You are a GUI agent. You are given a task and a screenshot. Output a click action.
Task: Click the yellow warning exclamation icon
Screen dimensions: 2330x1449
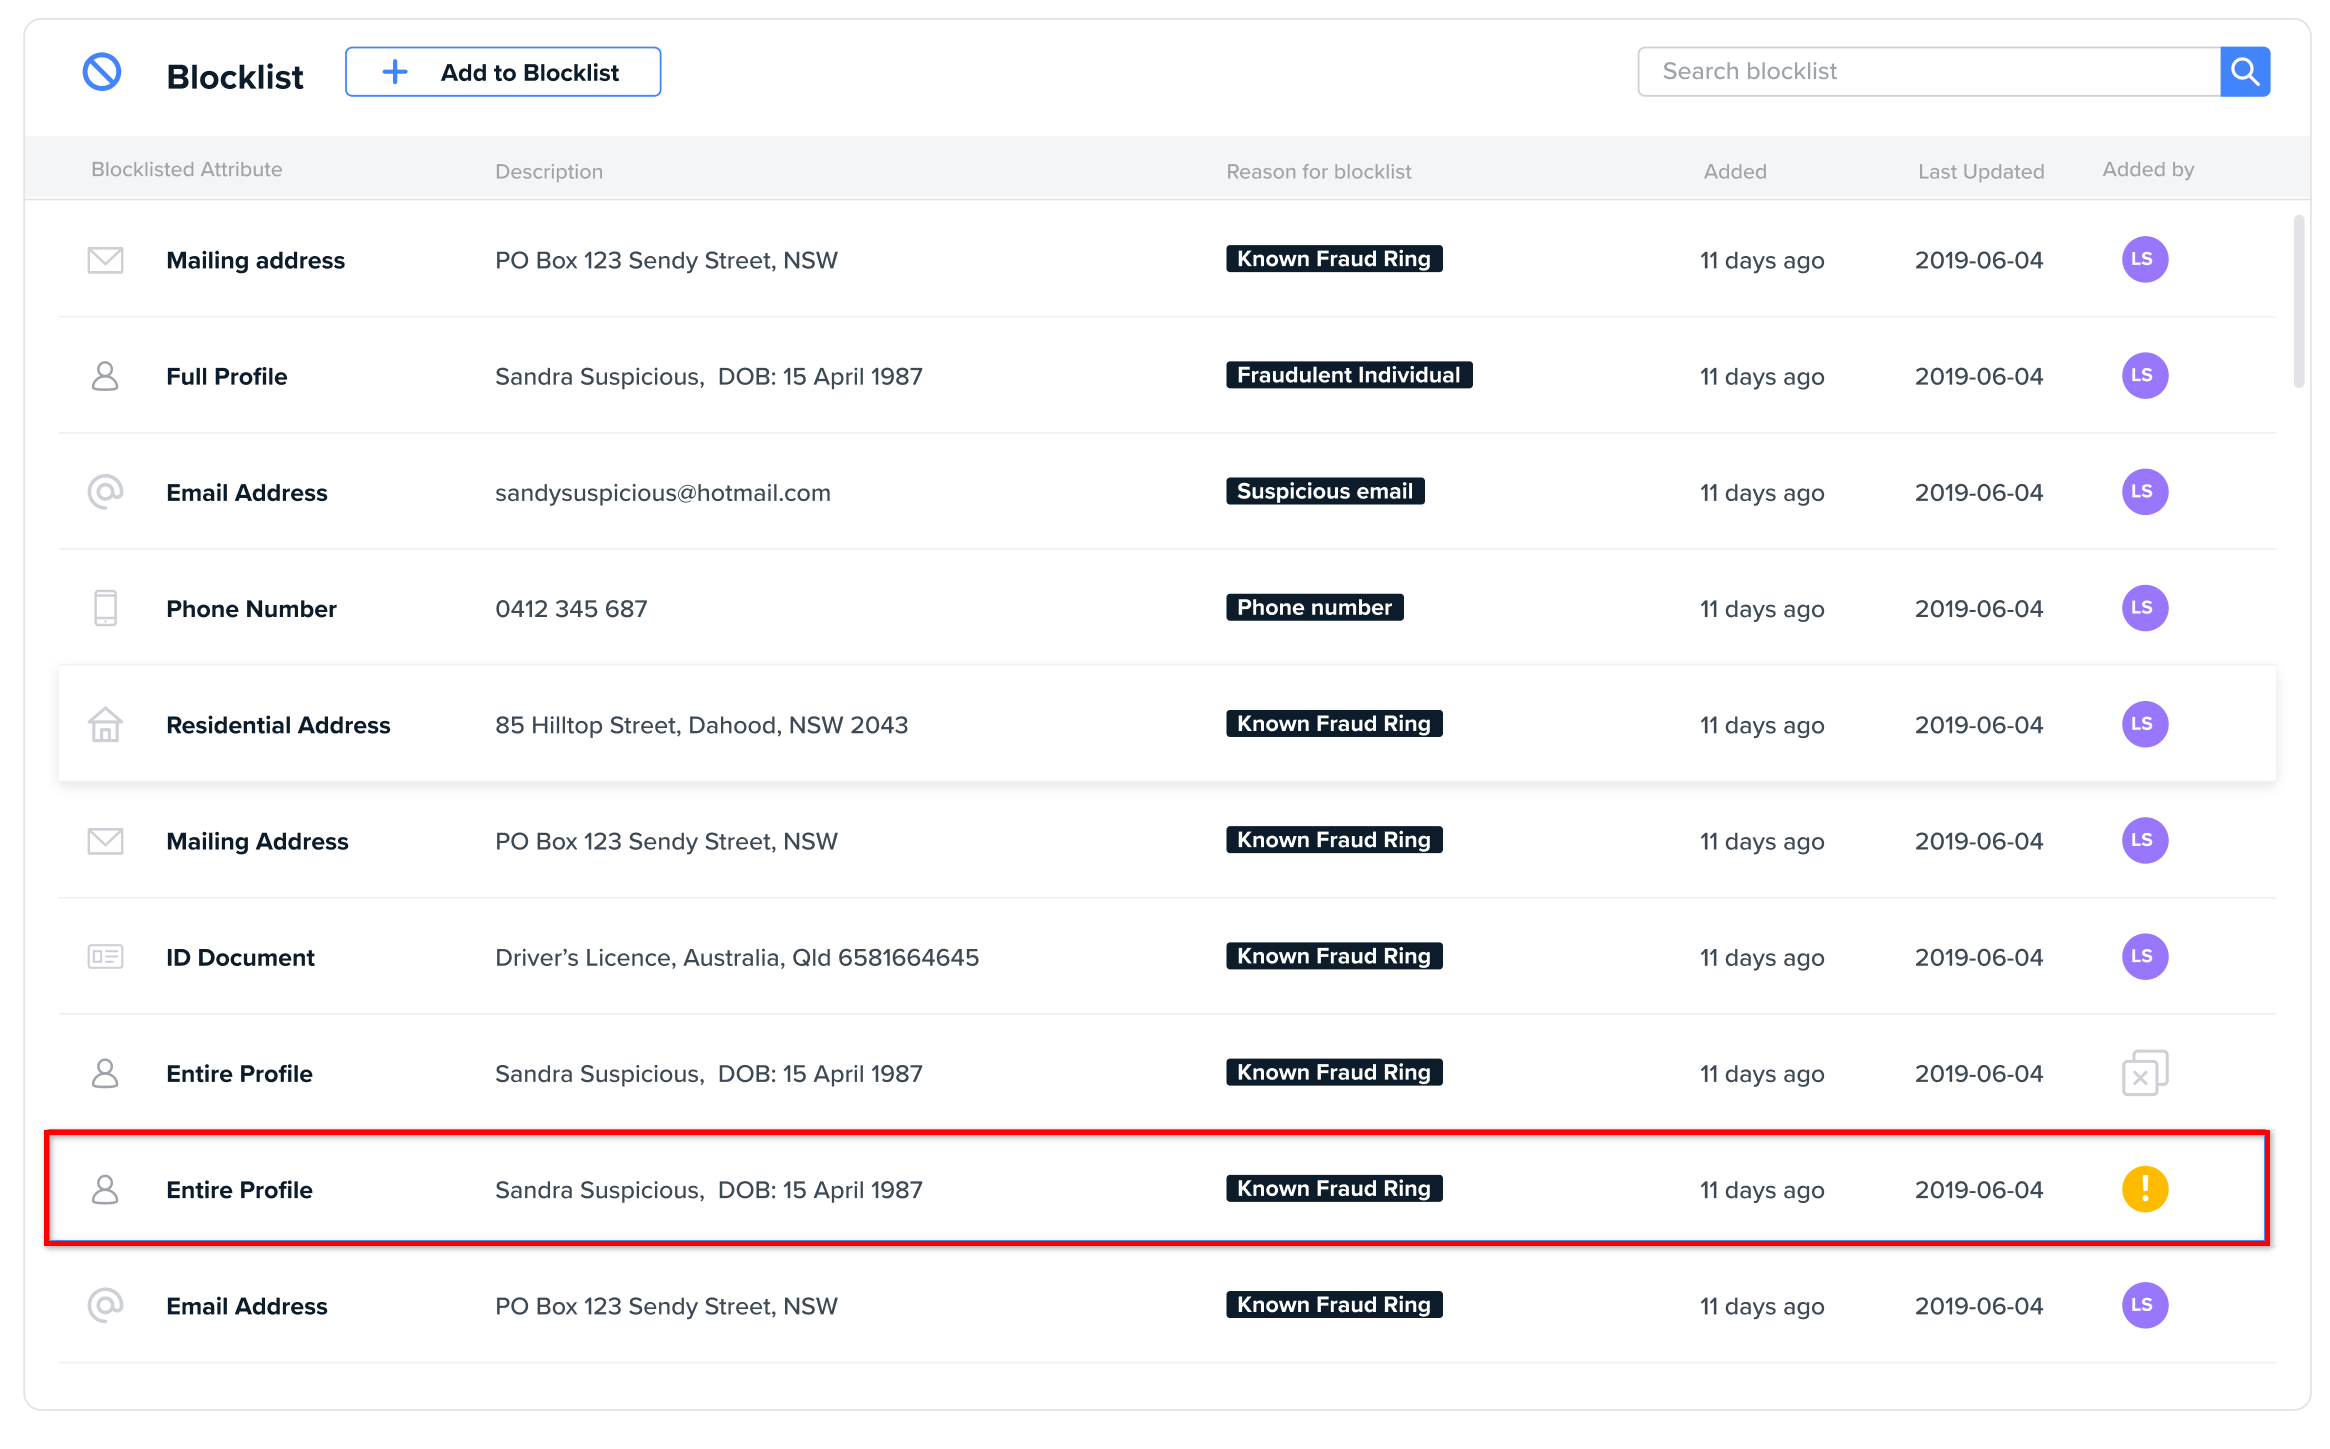(x=2144, y=1189)
